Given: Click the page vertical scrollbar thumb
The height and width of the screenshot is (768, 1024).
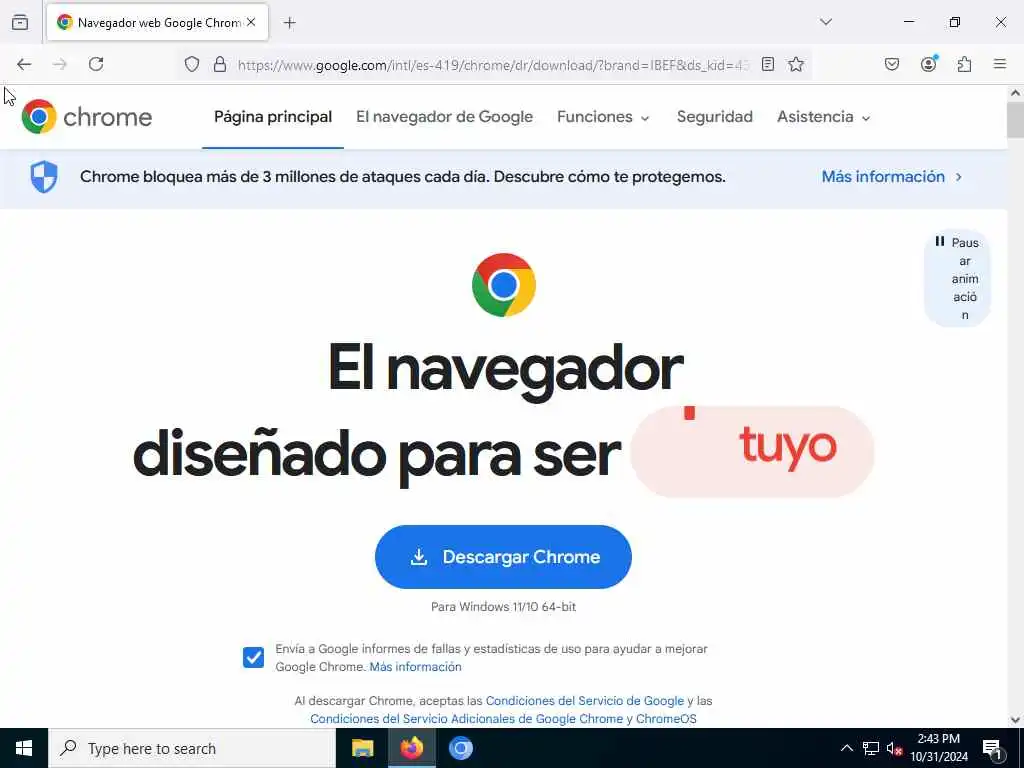Looking at the screenshot, I should [x=1016, y=120].
